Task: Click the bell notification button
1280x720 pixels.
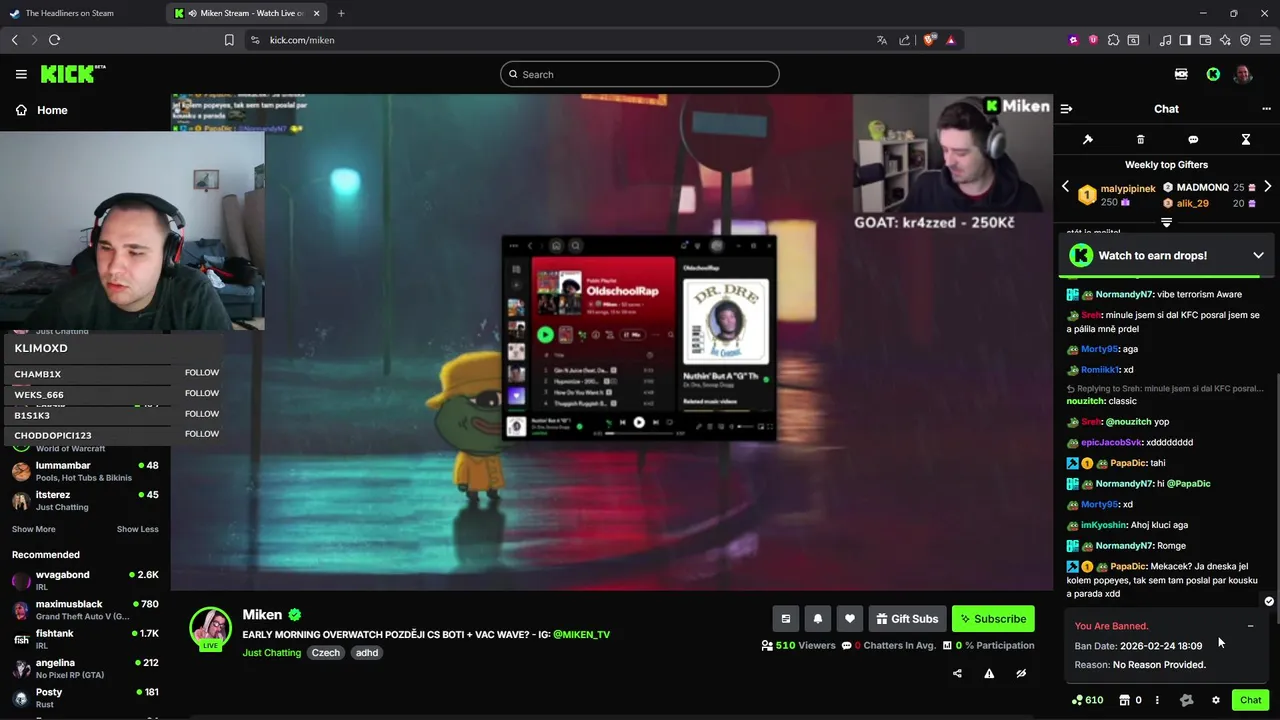Action: click(x=818, y=619)
